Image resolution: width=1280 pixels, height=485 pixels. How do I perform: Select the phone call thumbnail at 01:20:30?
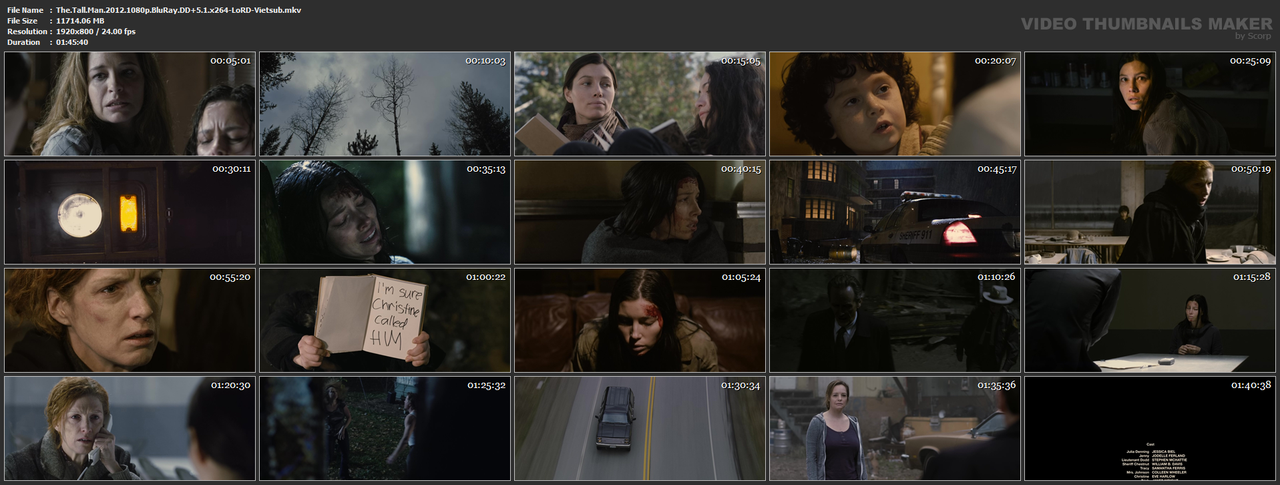click(130, 427)
